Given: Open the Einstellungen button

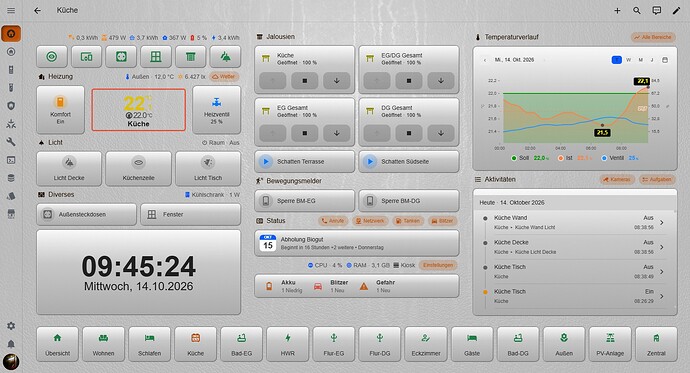Looking at the screenshot, I should point(438,265).
